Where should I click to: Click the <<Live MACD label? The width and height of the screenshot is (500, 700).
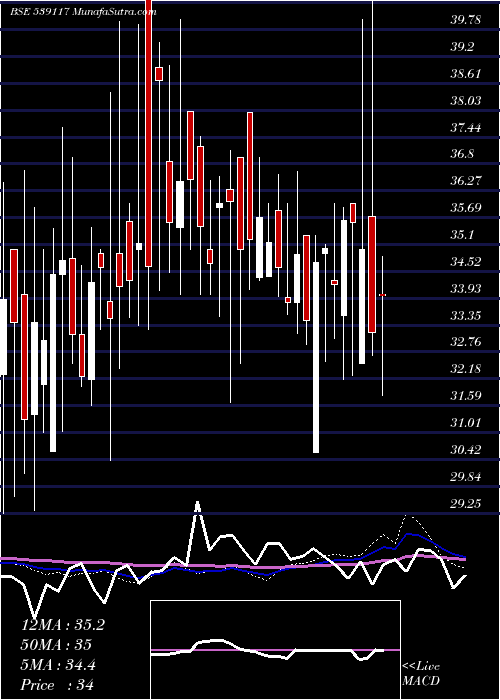[421, 673]
